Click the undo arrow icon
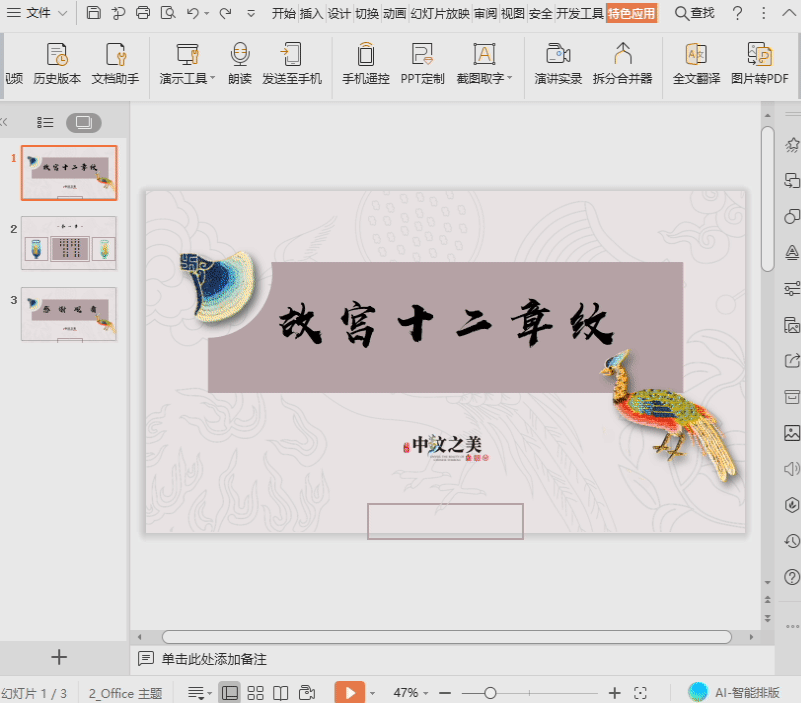801x703 pixels. (x=193, y=13)
